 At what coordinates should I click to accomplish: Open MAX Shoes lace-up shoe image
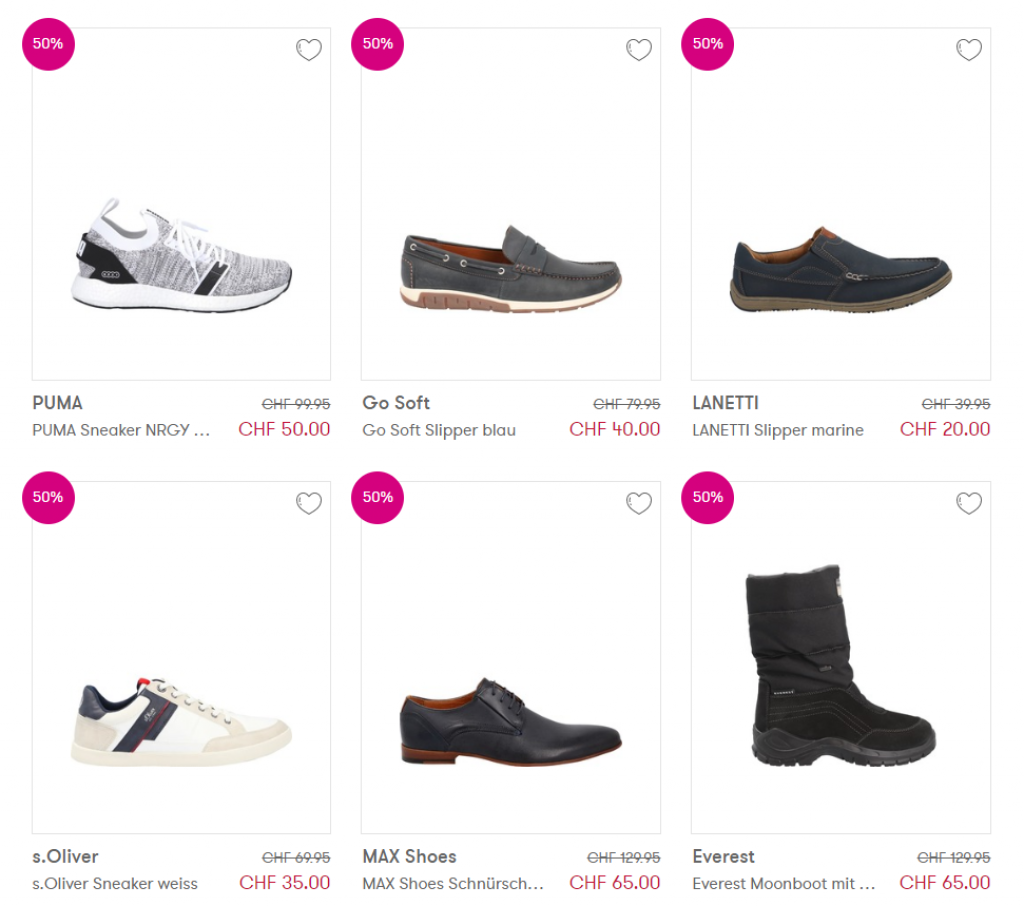(x=511, y=722)
